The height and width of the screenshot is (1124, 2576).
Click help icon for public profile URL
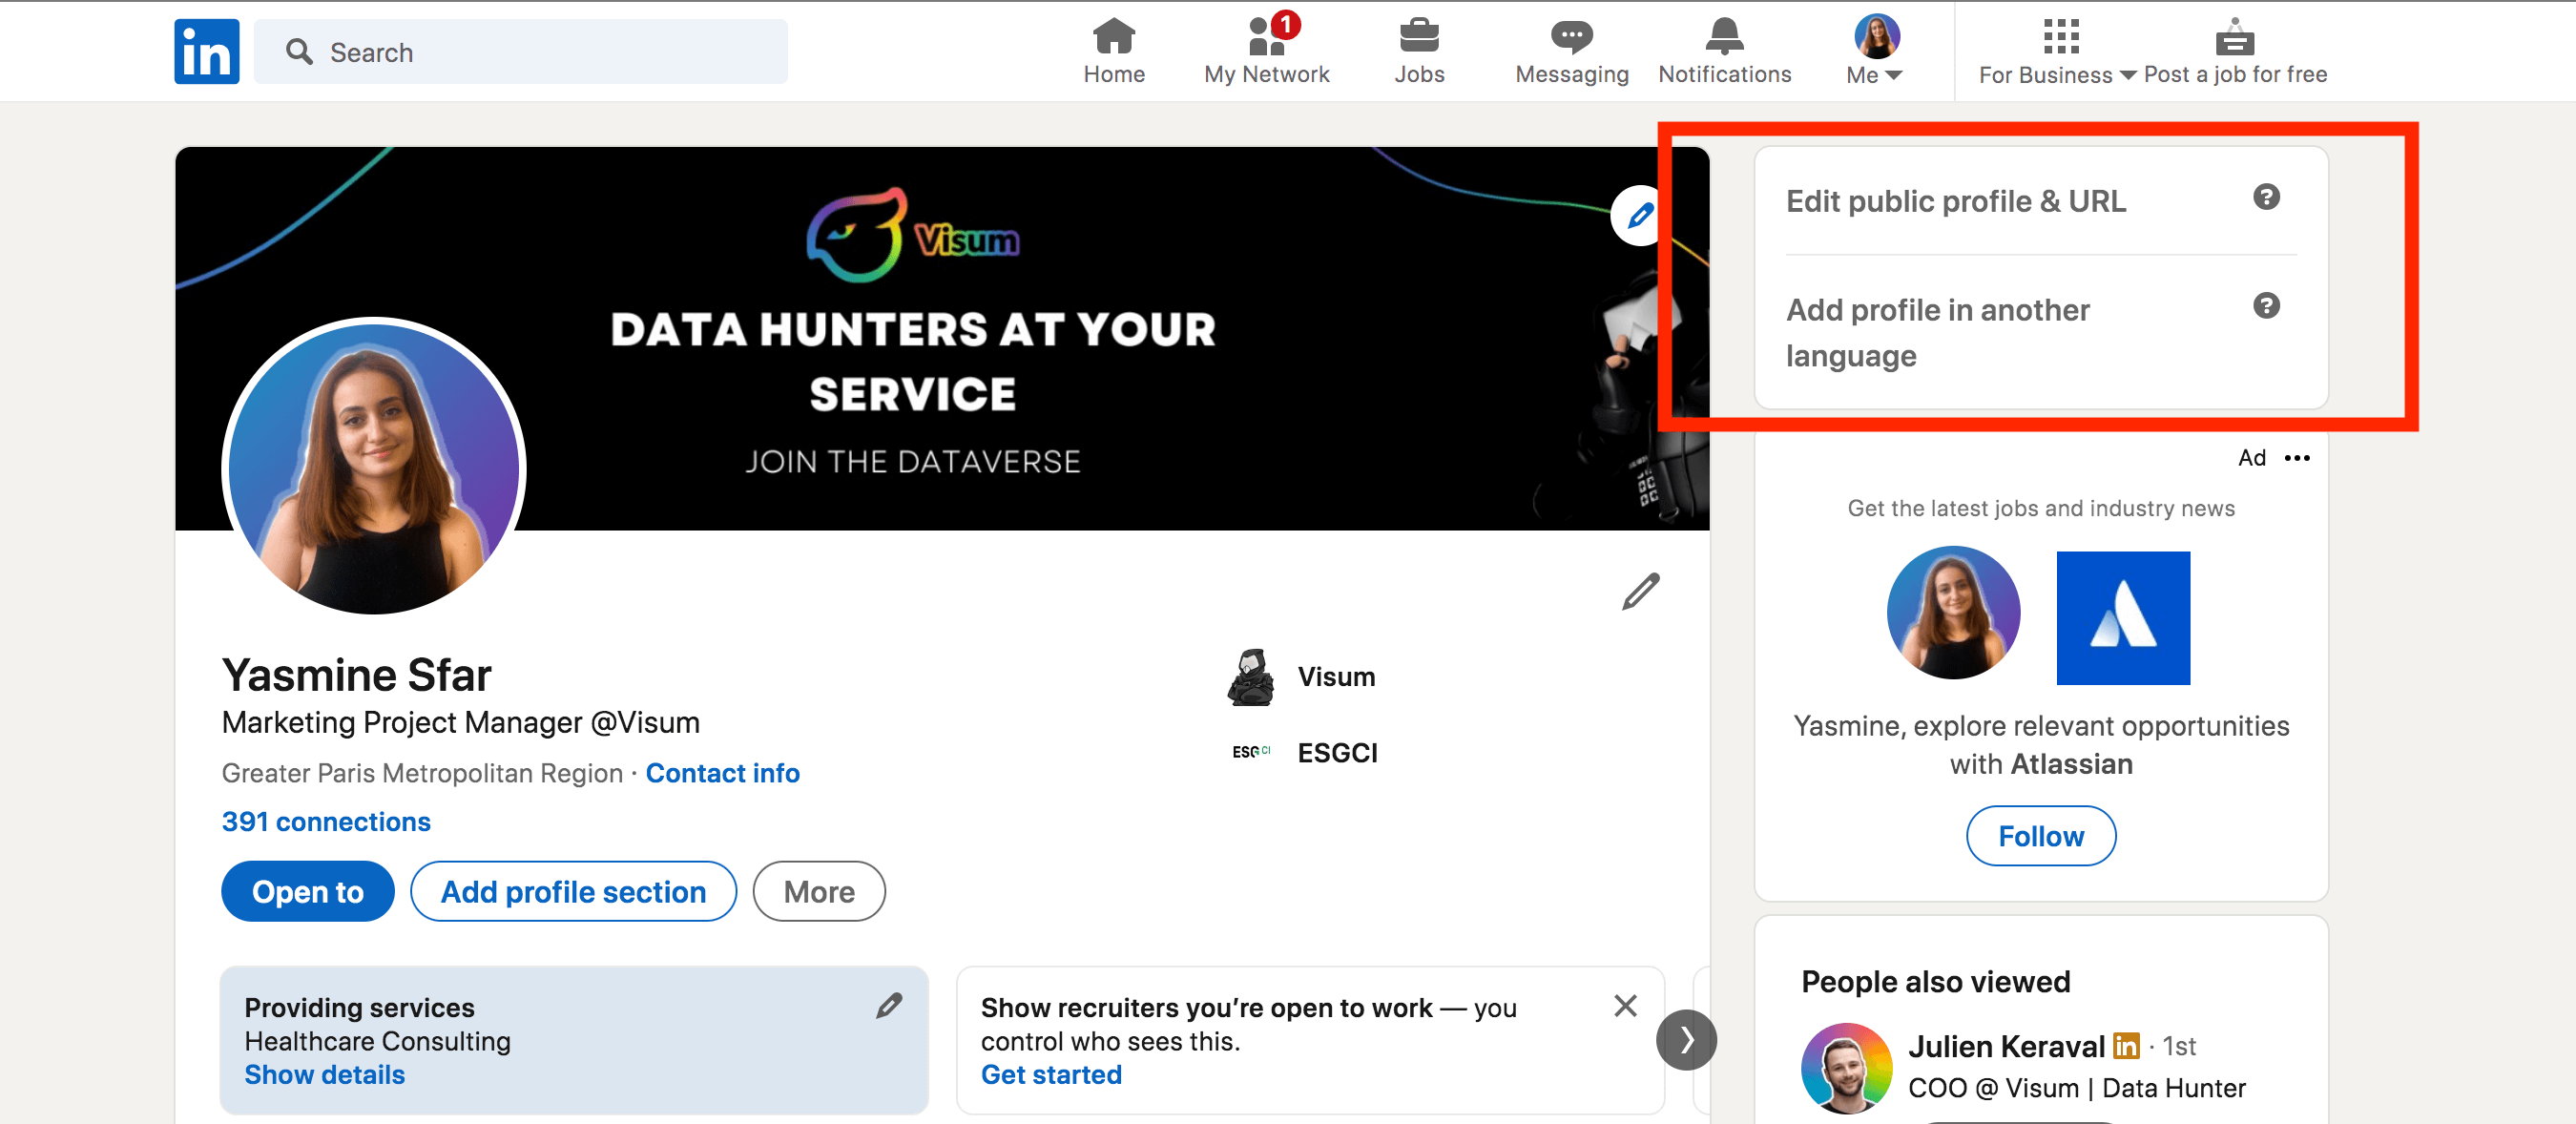pyautogui.click(x=2265, y=197)
